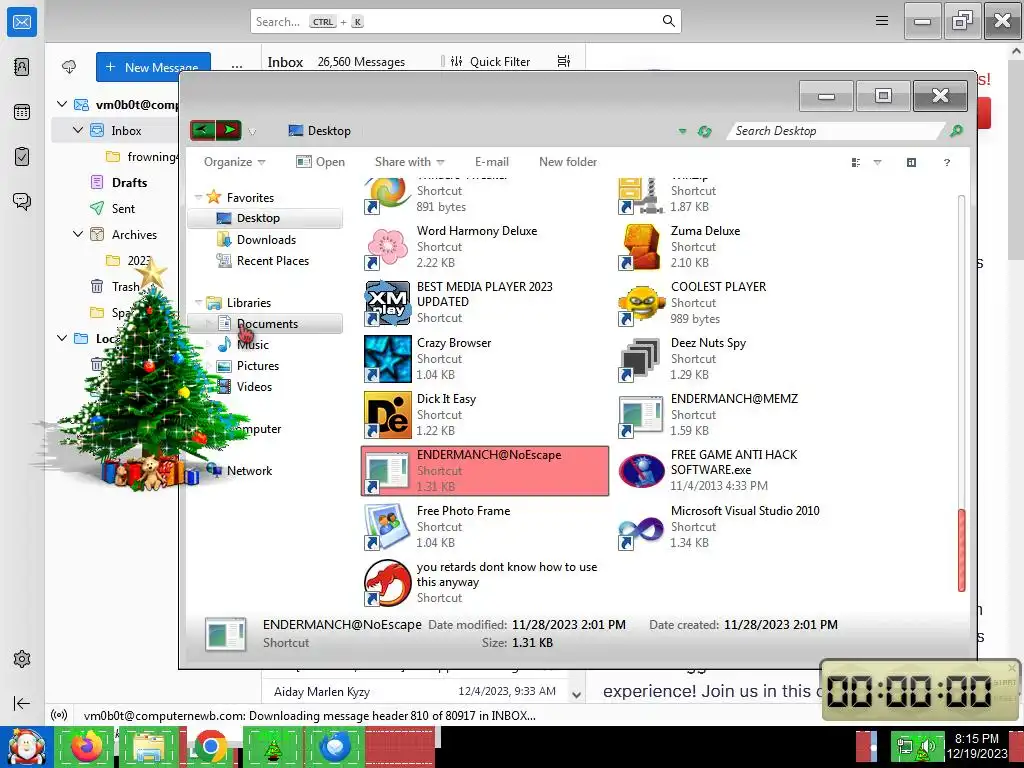Viewport: 1024px width, 768px height.
Task: Open Thunderbird Mail space icon
Action: click(x=22, y=22)
